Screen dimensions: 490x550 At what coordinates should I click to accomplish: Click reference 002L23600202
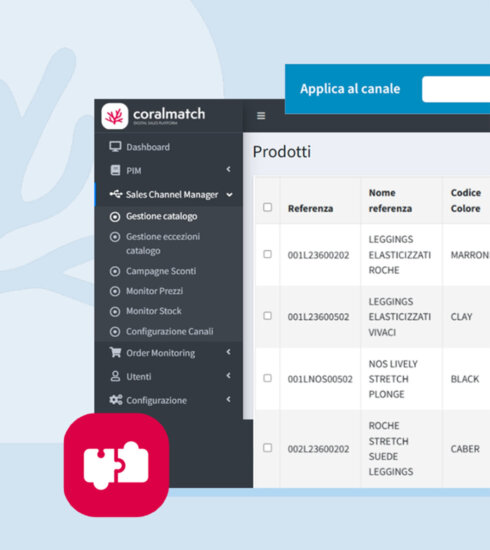[318, 449]
